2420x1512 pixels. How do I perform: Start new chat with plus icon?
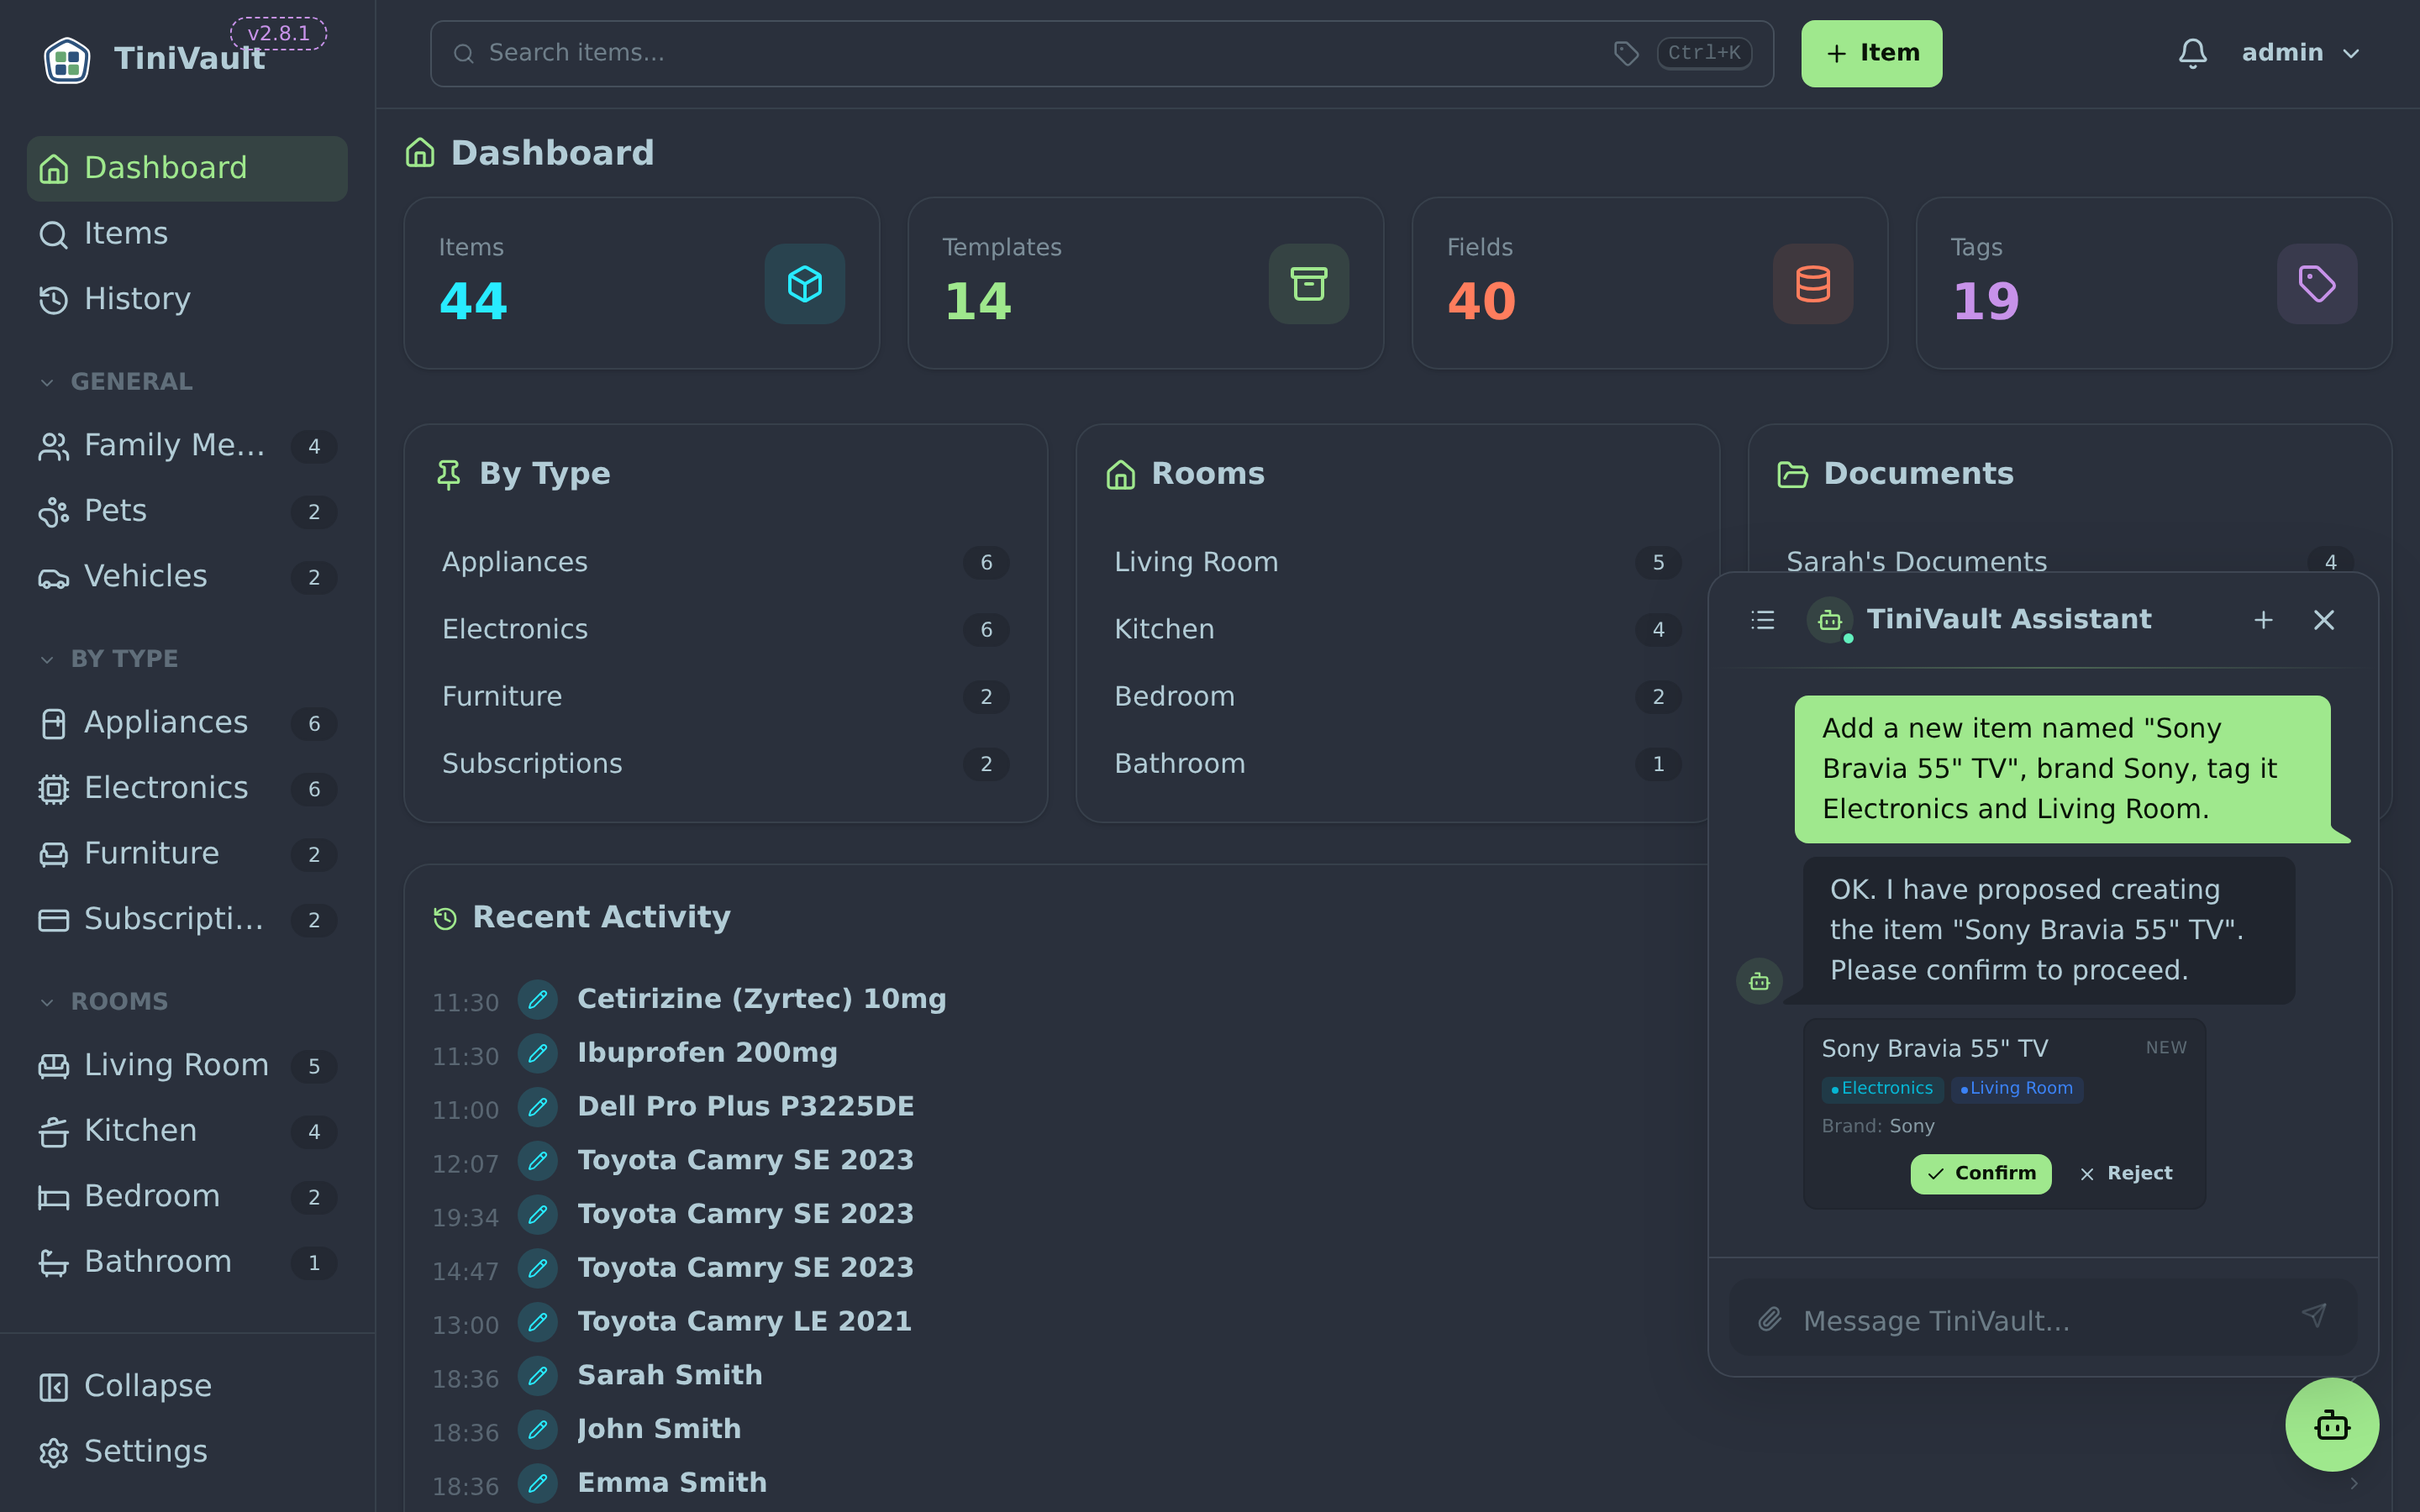point(2263,620)
